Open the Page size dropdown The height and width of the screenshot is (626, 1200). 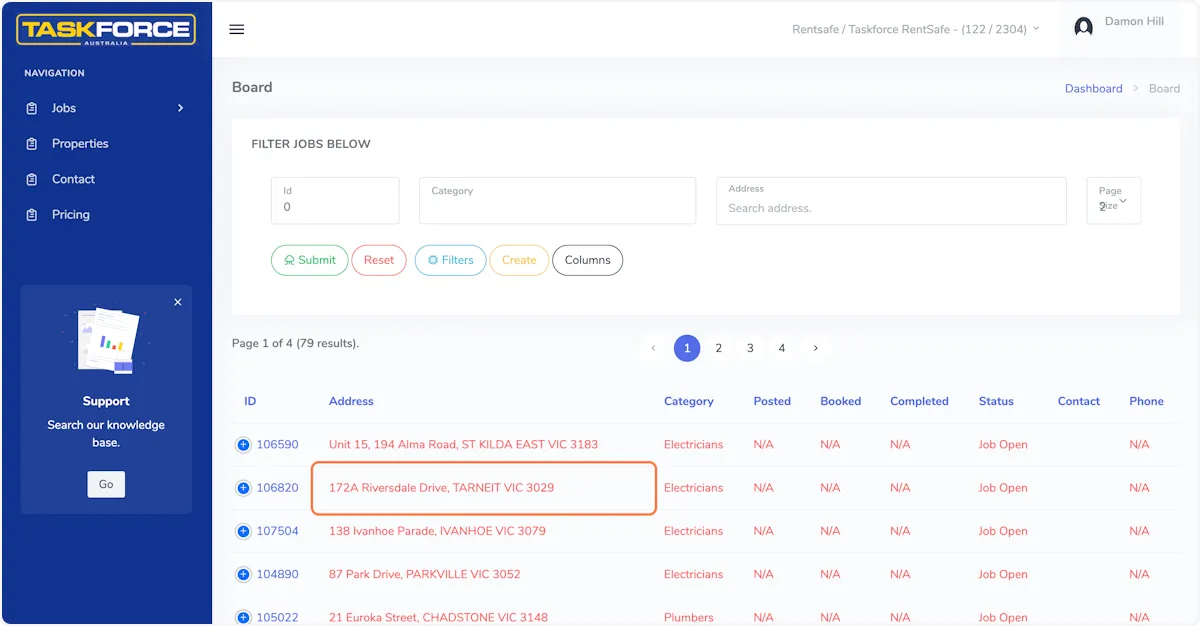[1113, 201]
